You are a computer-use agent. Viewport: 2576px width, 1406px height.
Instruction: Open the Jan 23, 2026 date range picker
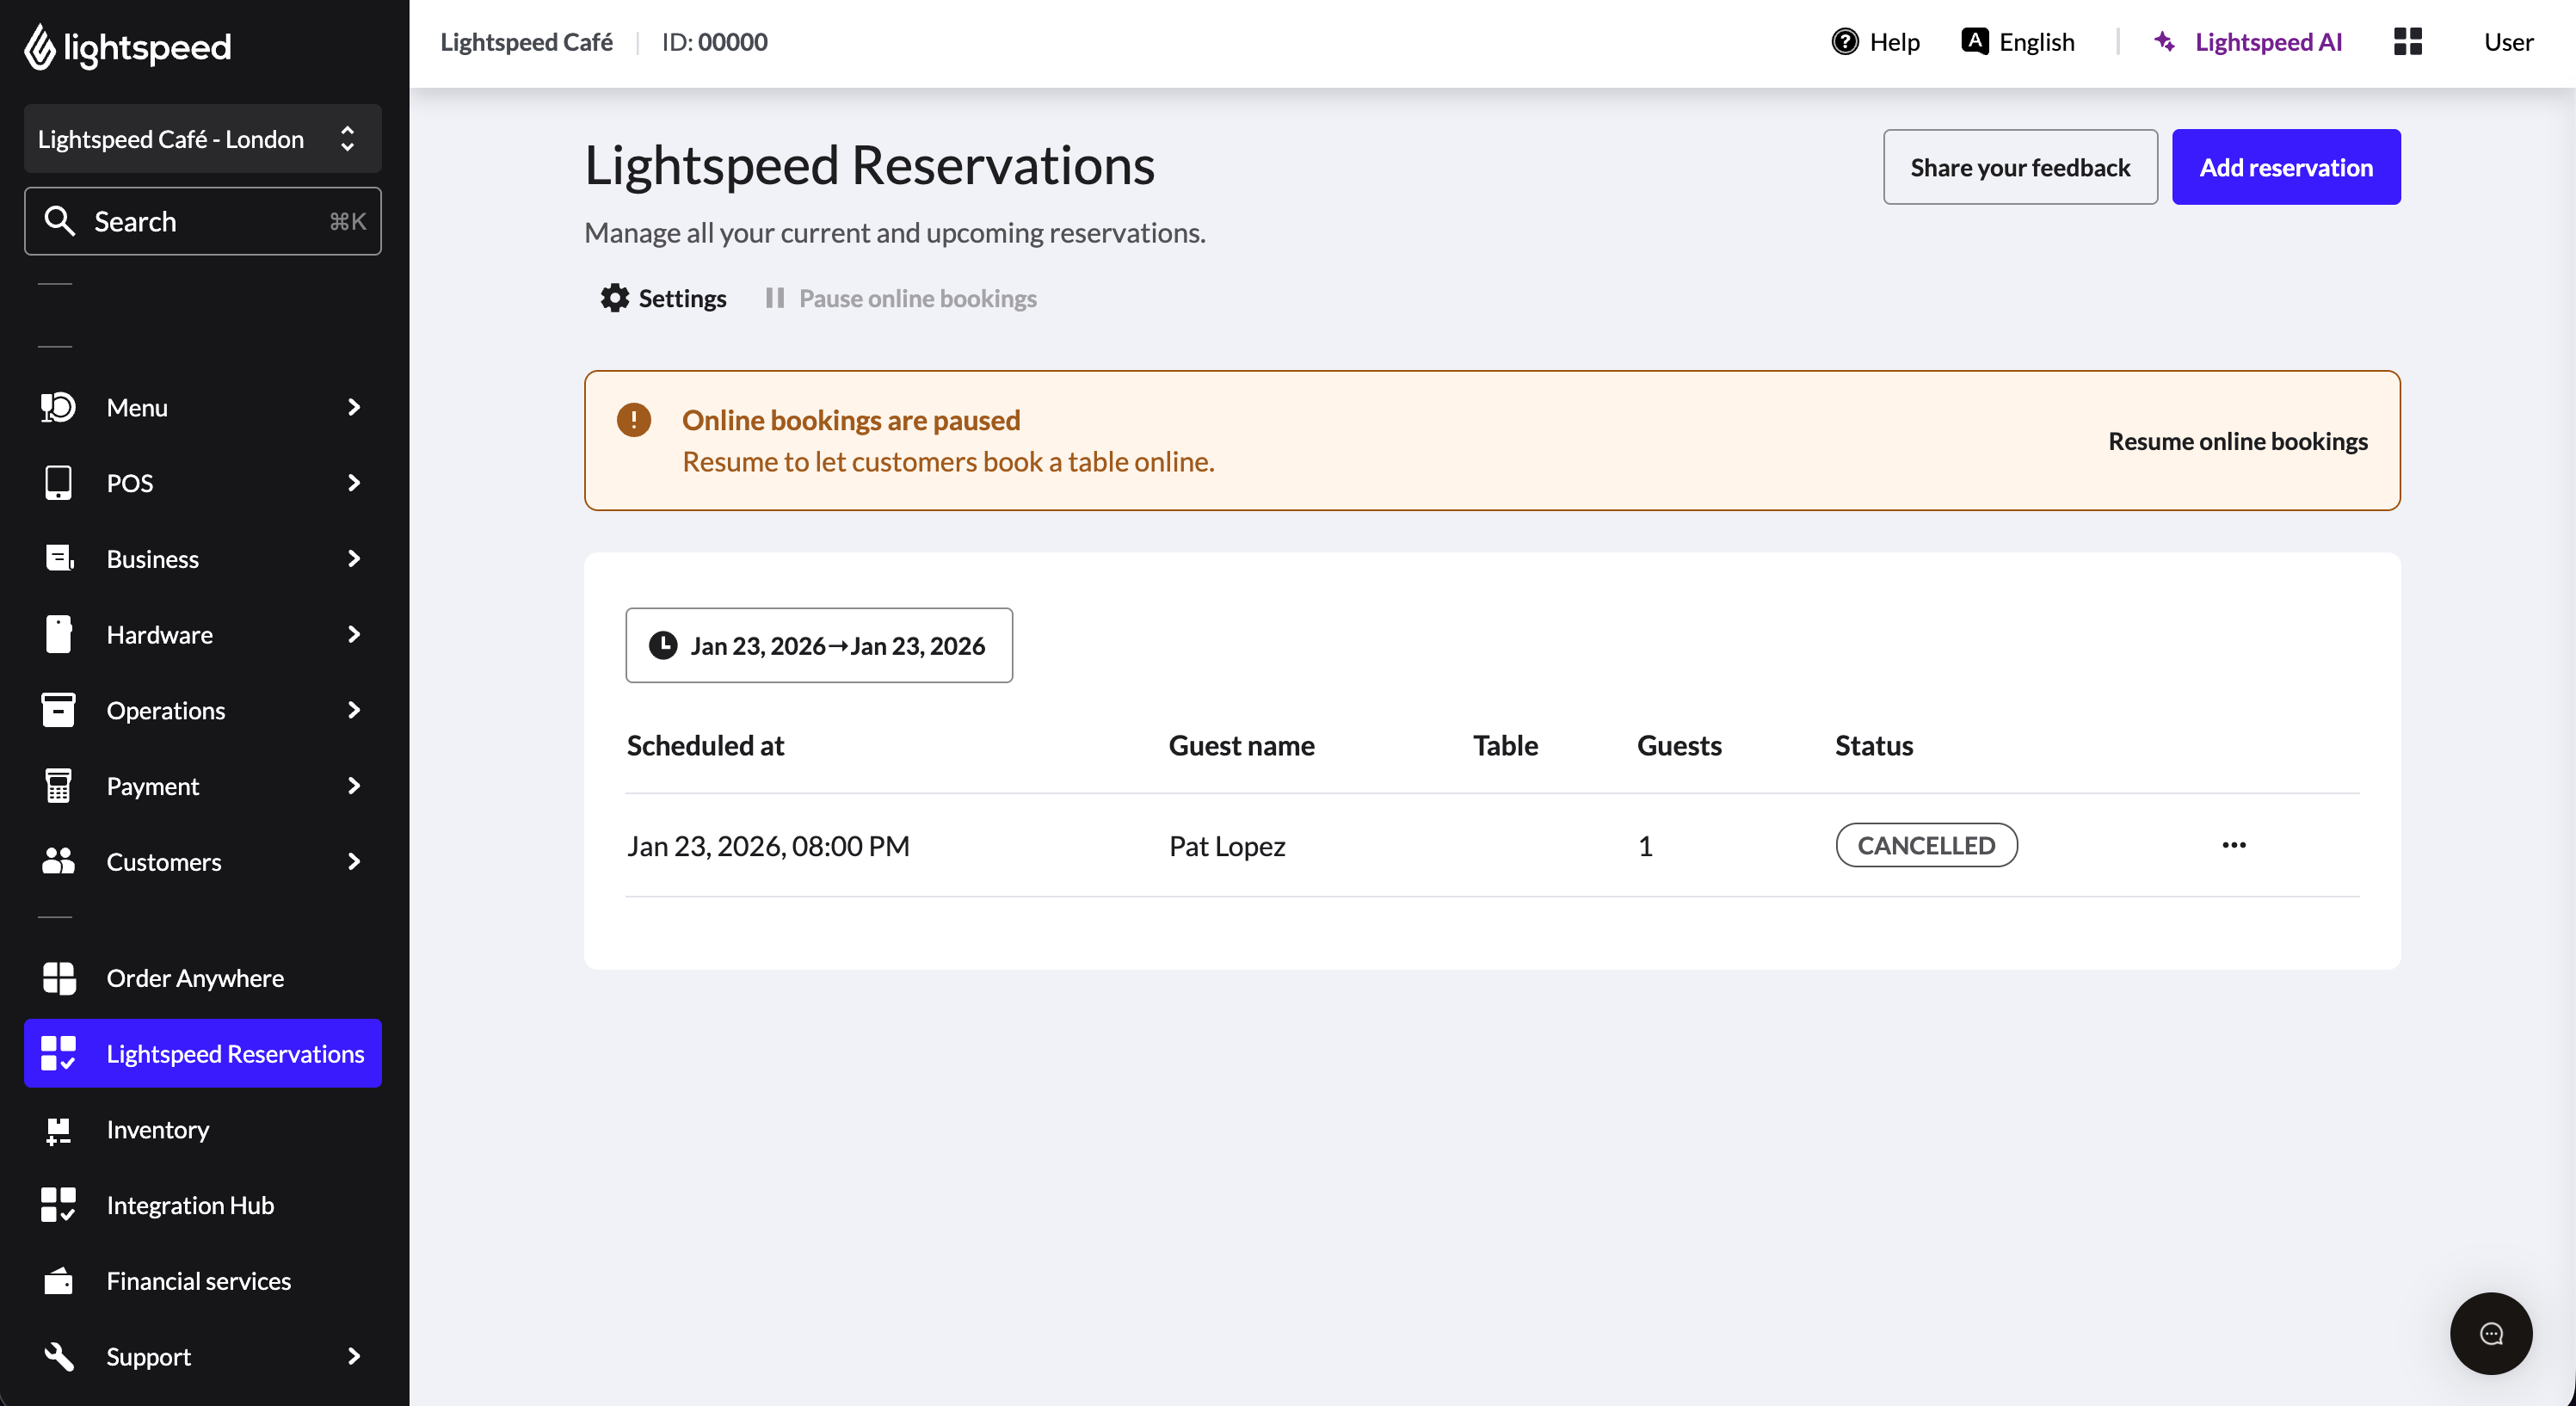pyautogui.click(x=819, y=645)
